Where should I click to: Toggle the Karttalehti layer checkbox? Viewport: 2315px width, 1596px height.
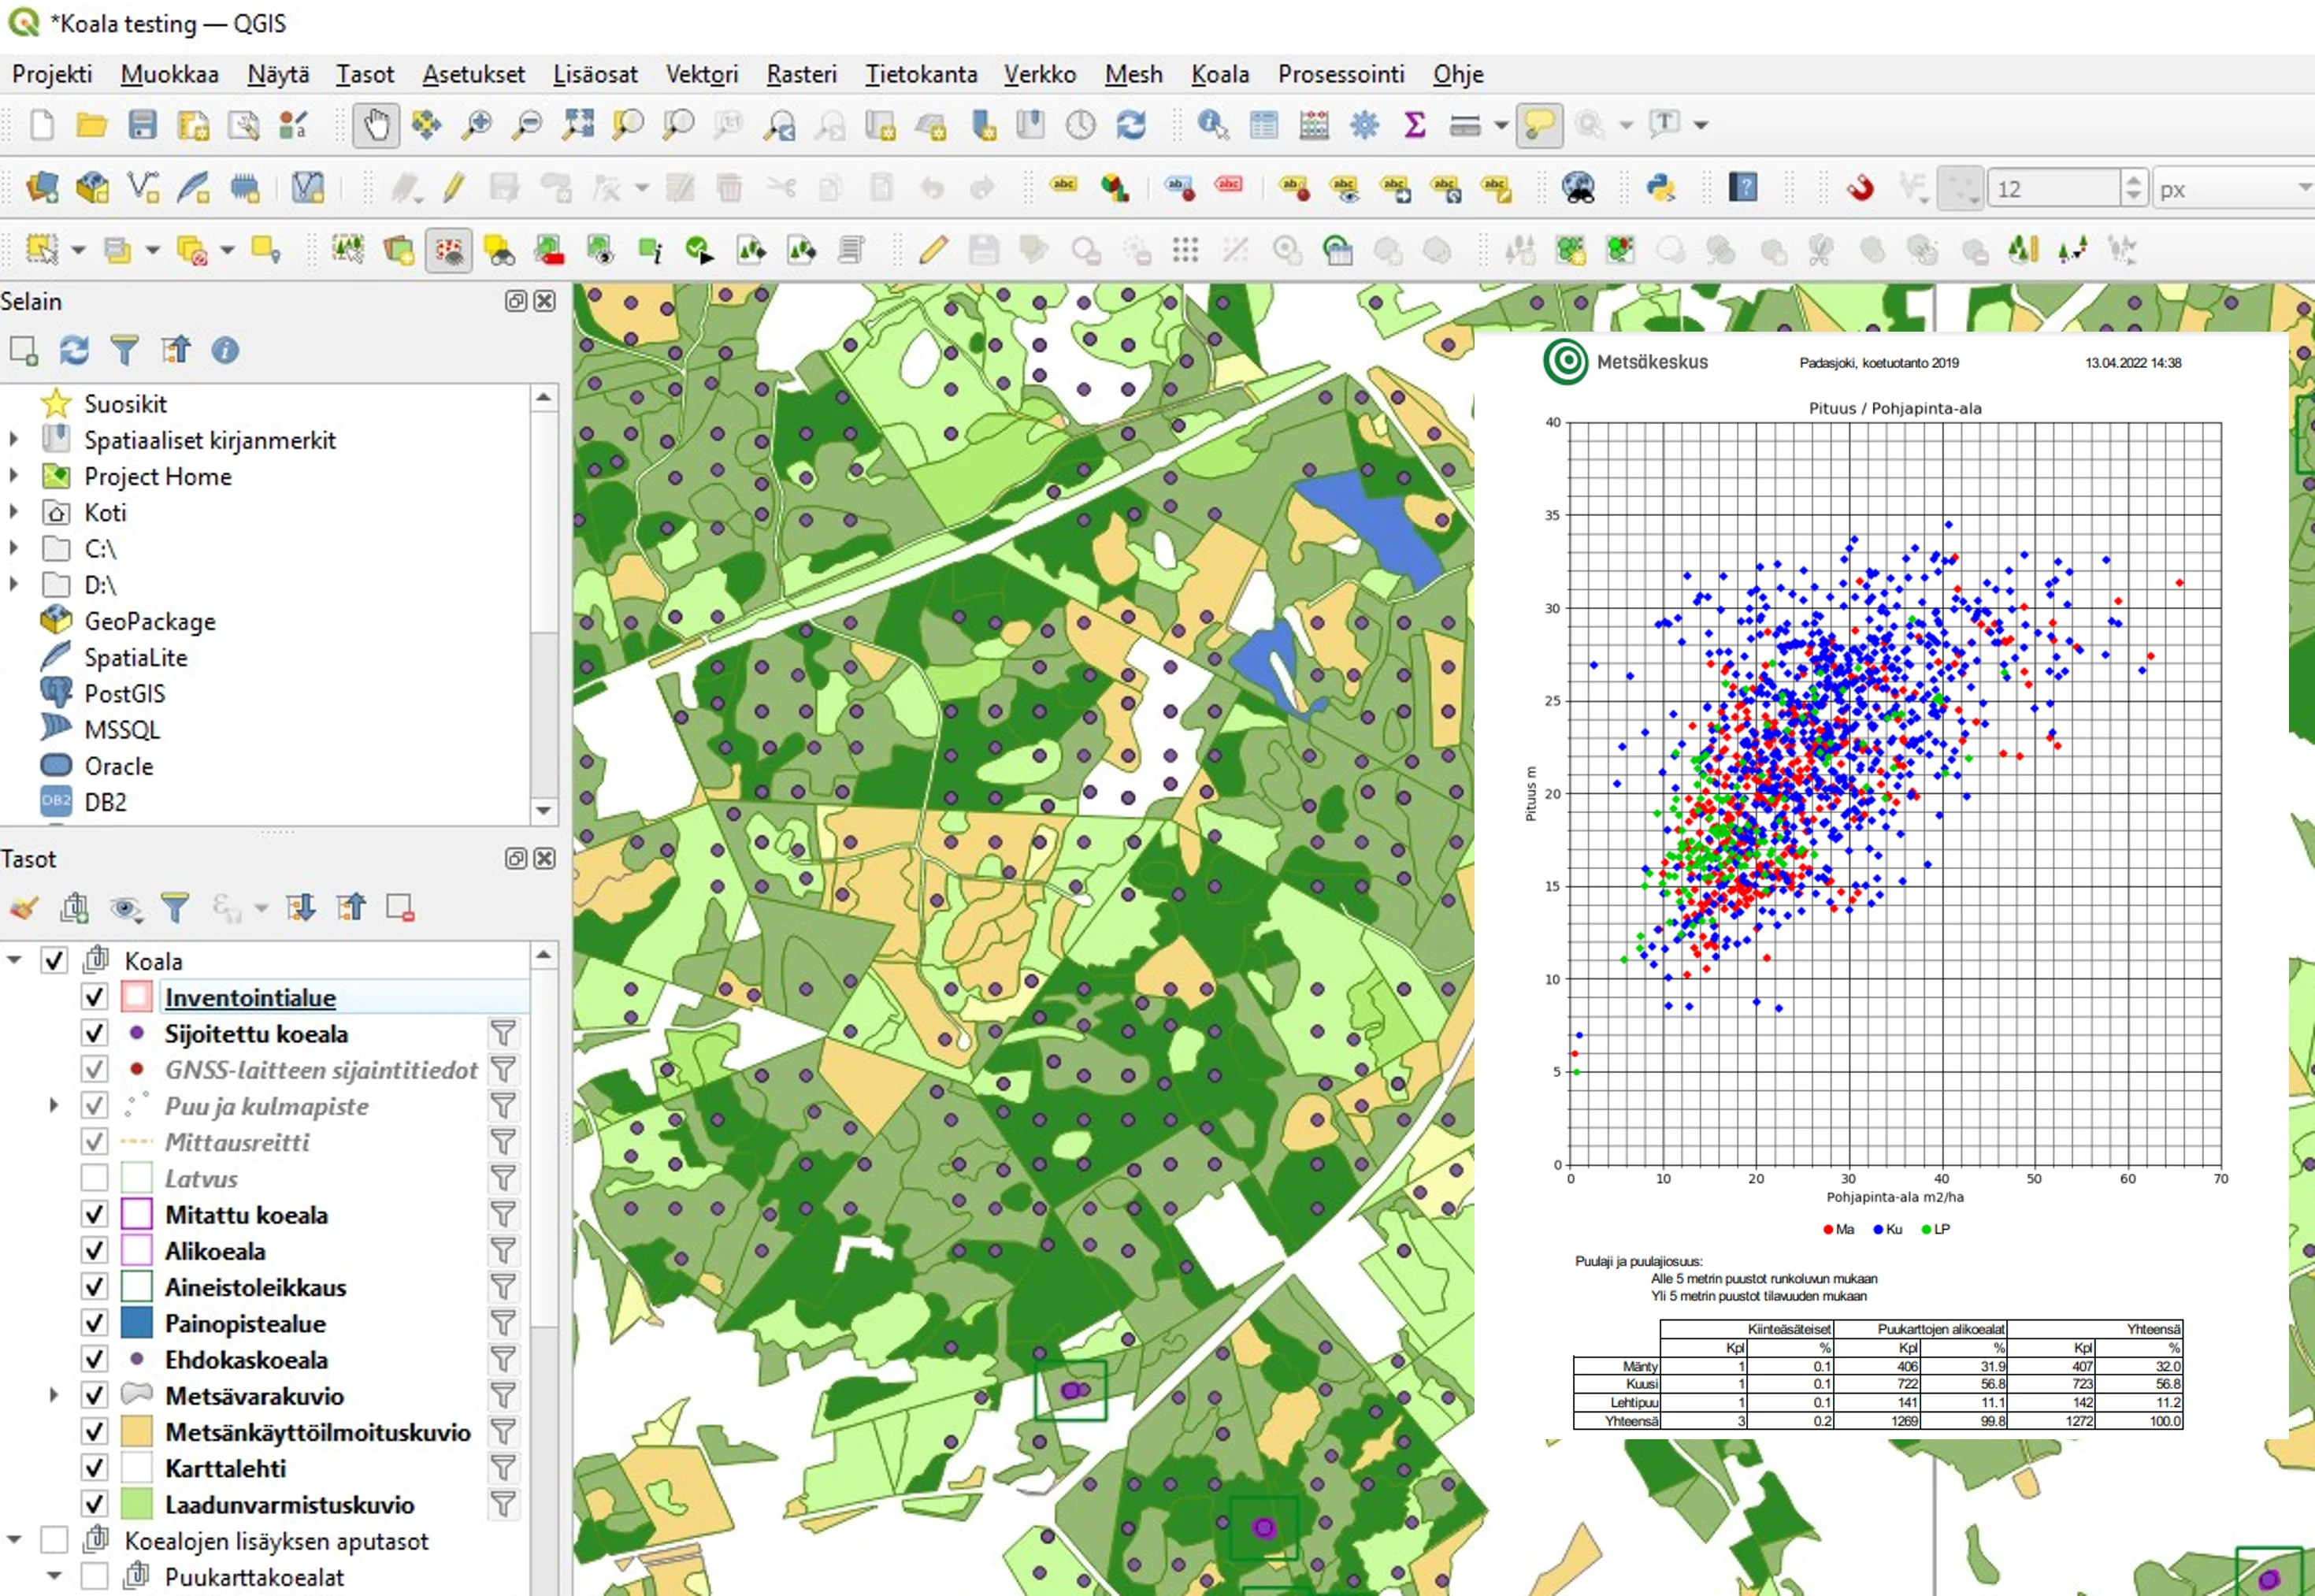coord(94,1468)
